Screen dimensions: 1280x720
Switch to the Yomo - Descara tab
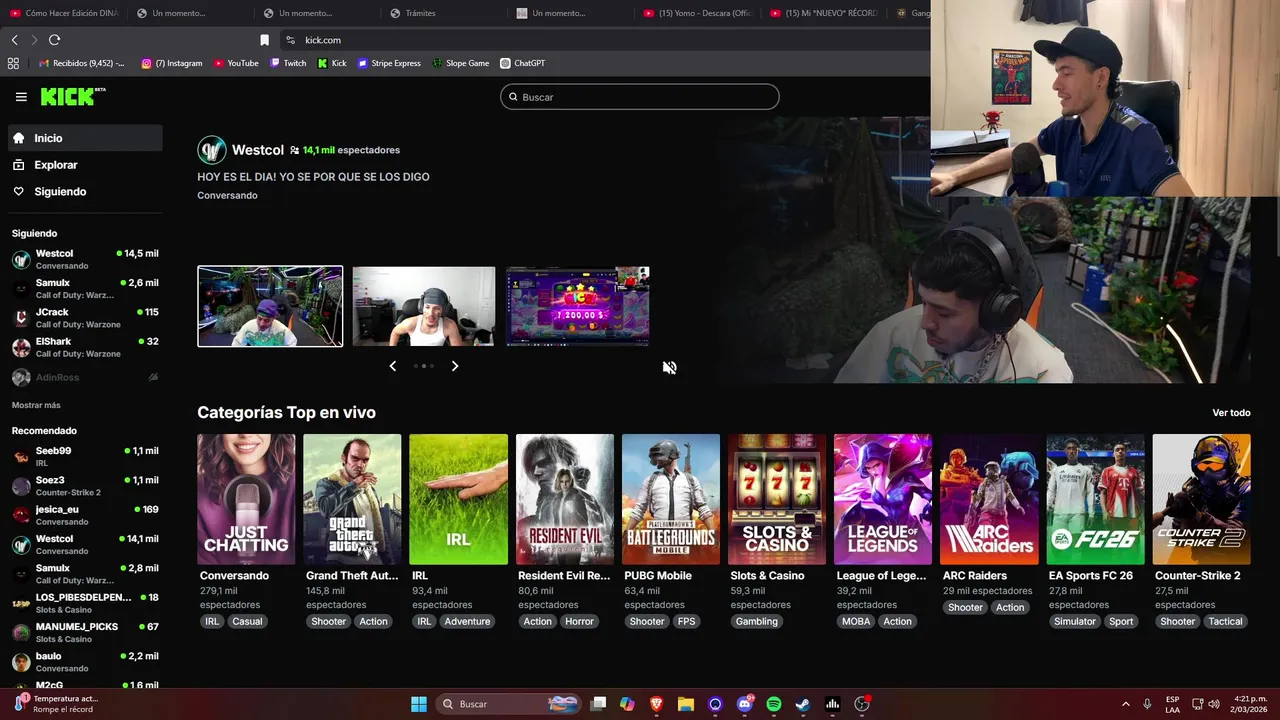697,13
